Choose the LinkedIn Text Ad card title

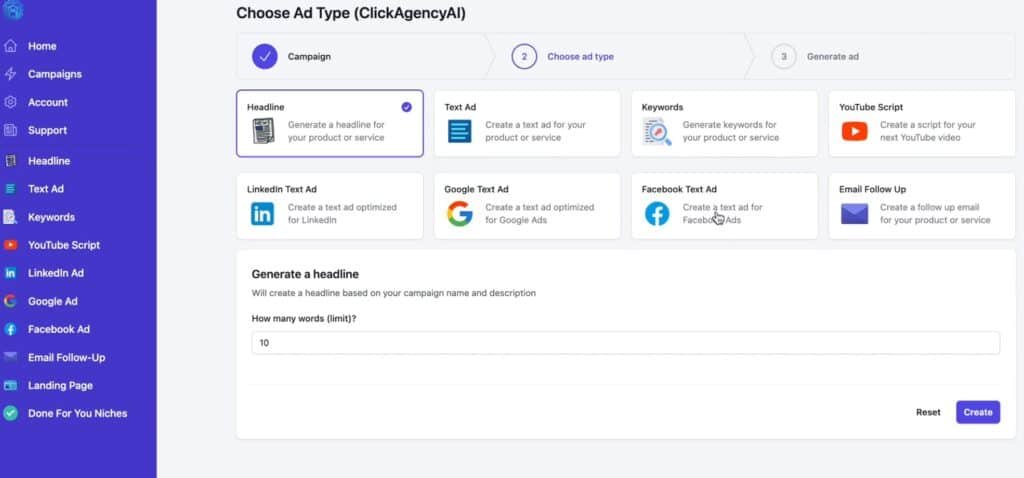pos(281,189)
